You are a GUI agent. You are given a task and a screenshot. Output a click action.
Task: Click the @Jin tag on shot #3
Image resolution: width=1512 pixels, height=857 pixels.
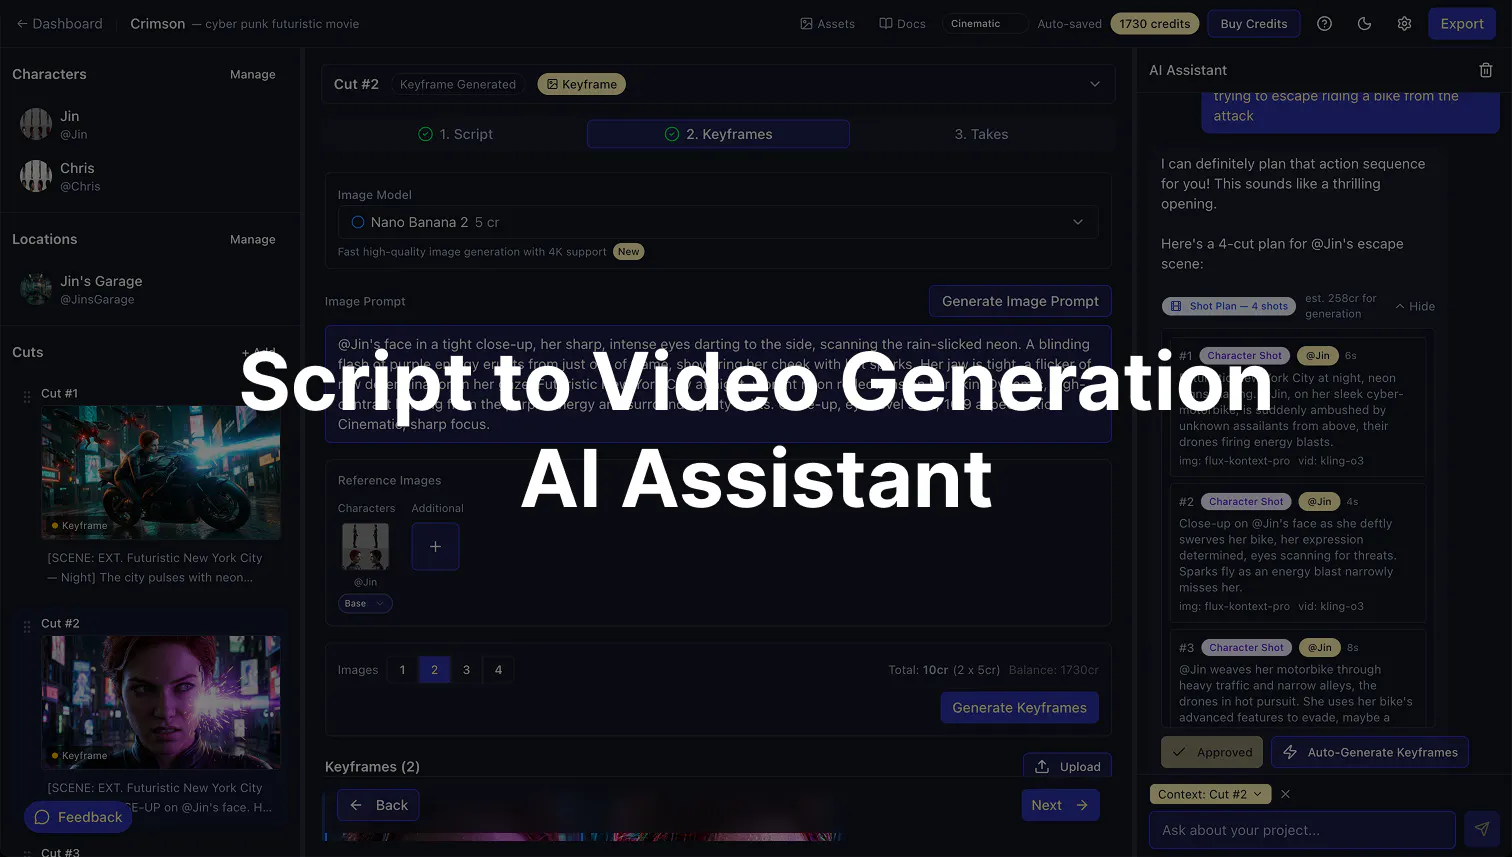click(1320, 647)
